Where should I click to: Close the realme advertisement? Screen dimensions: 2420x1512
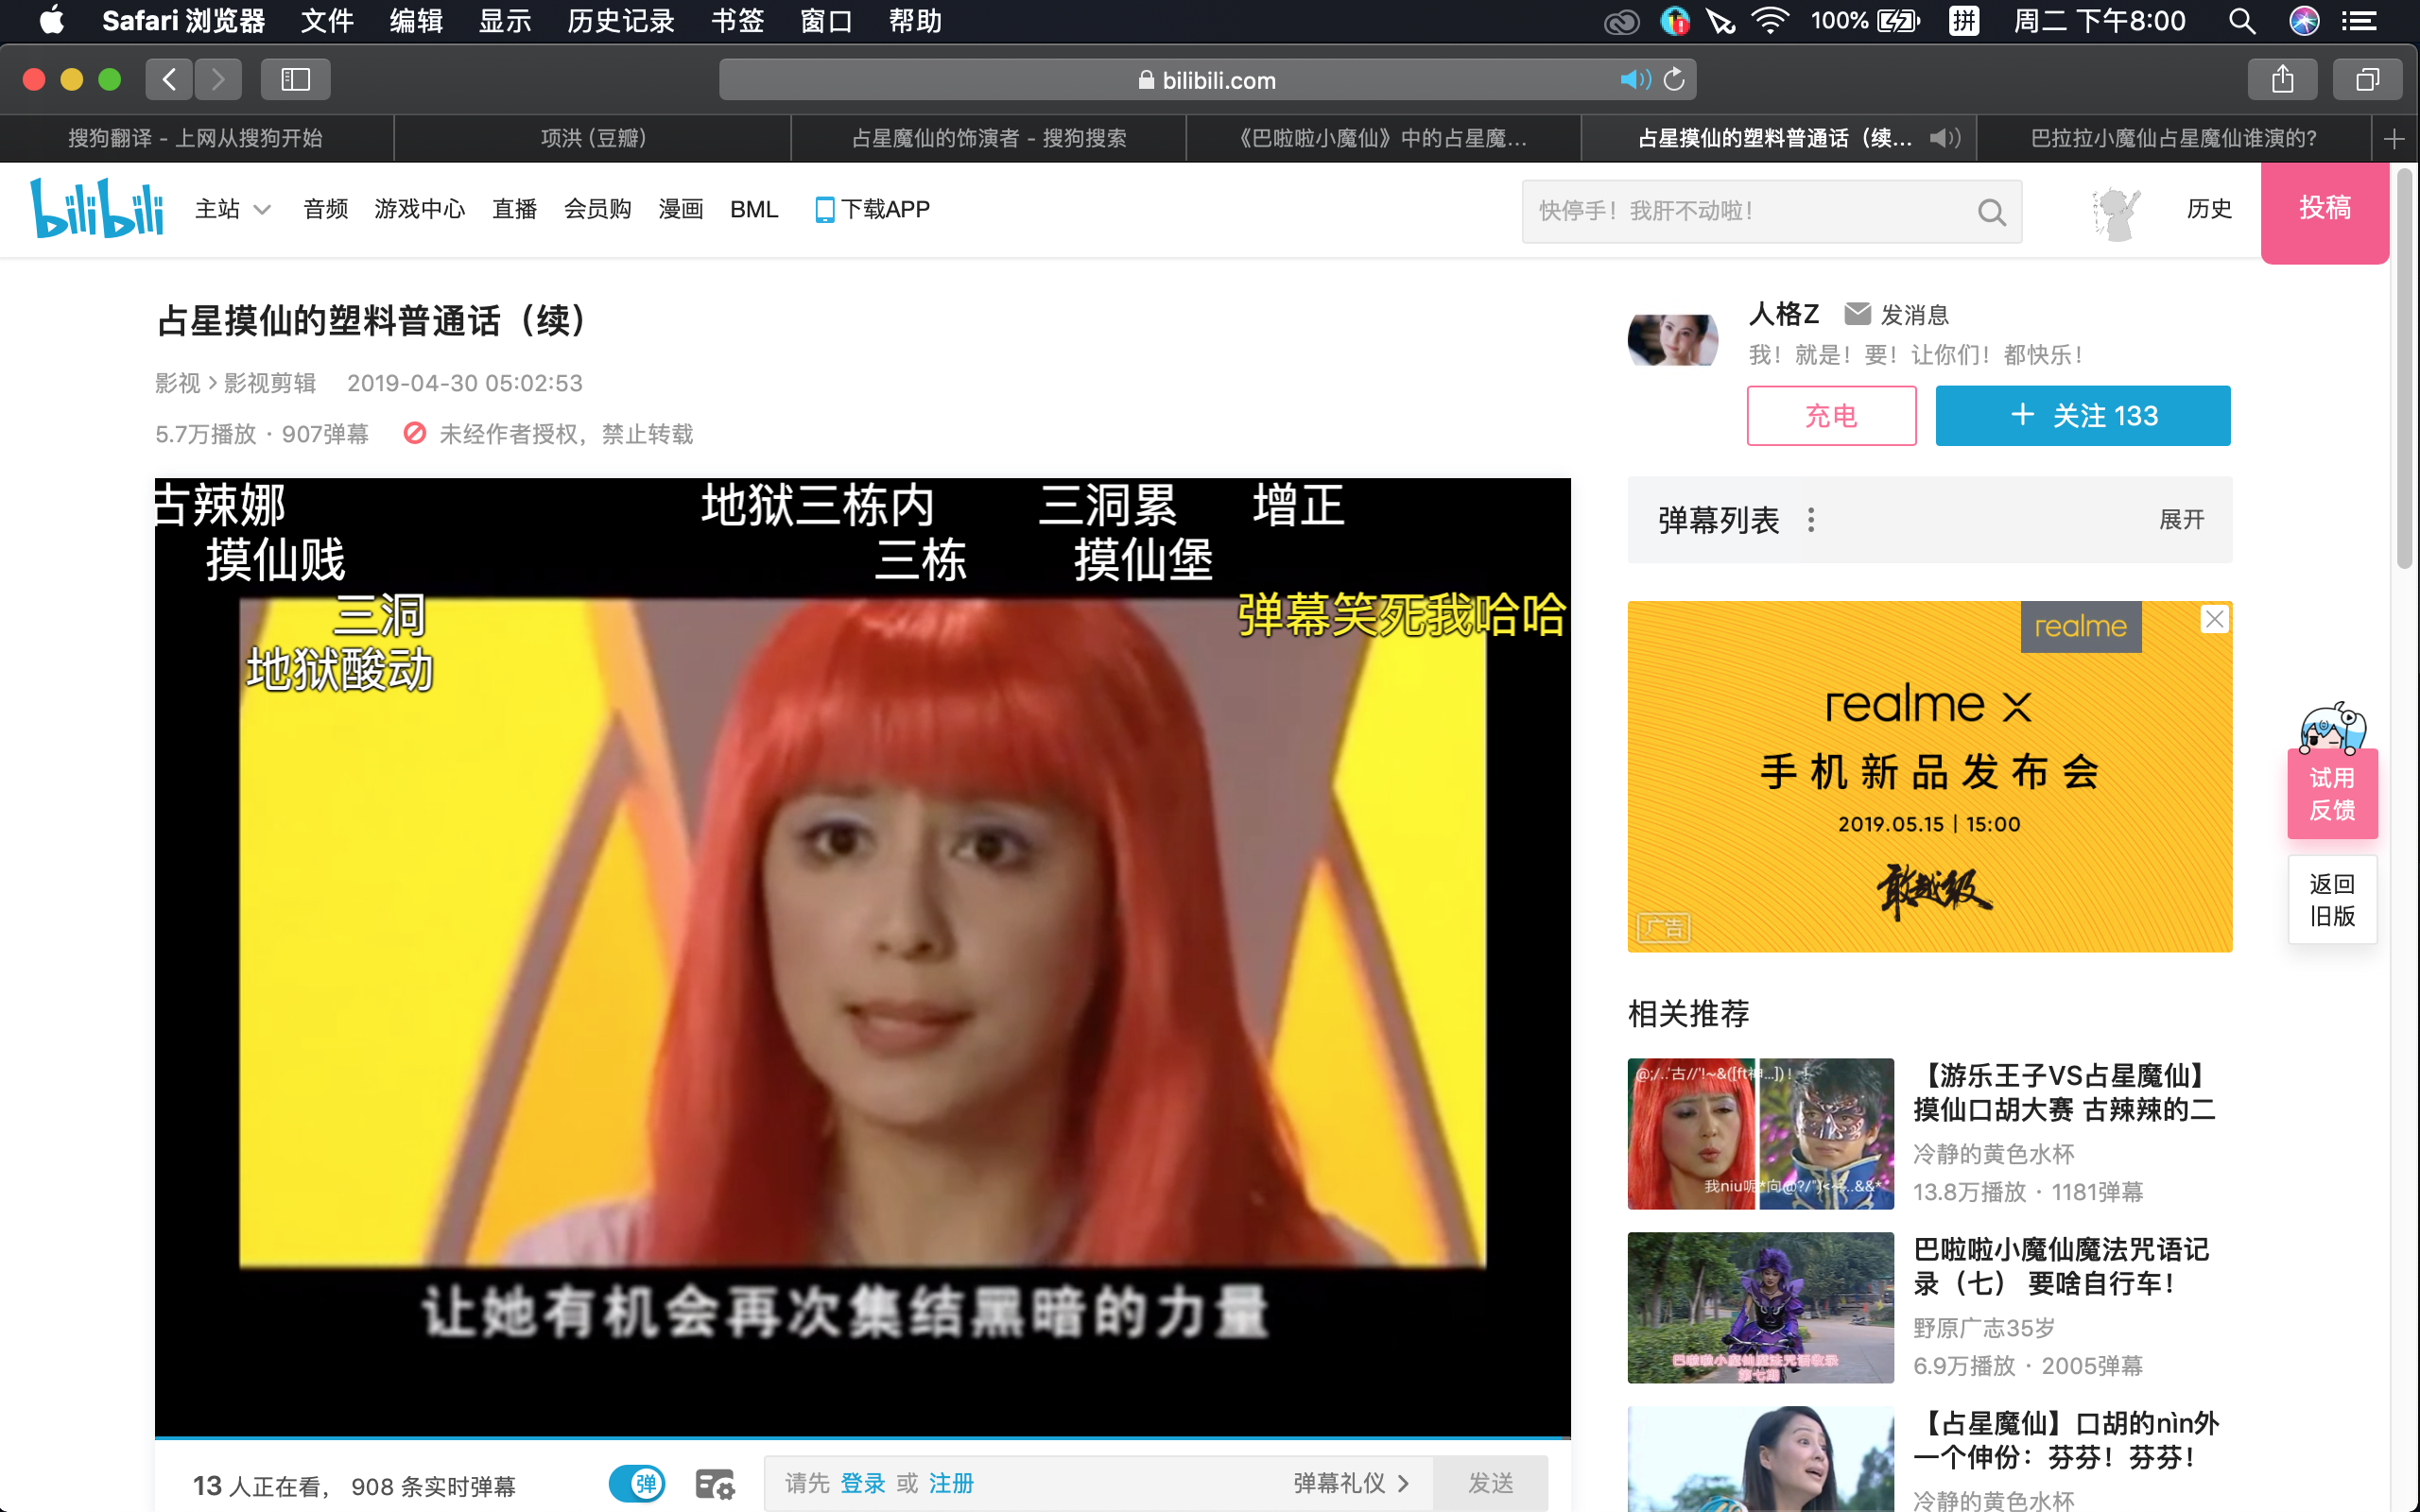[2214, 620]
